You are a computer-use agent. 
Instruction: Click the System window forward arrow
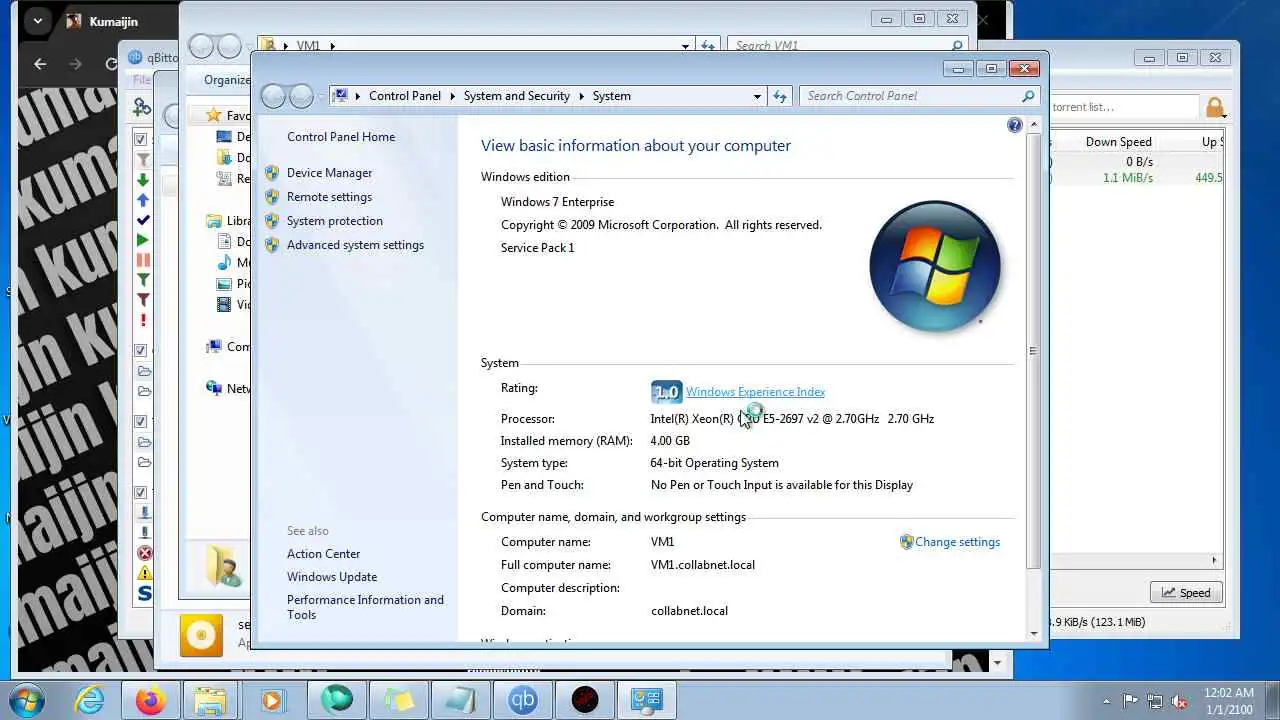301,96
